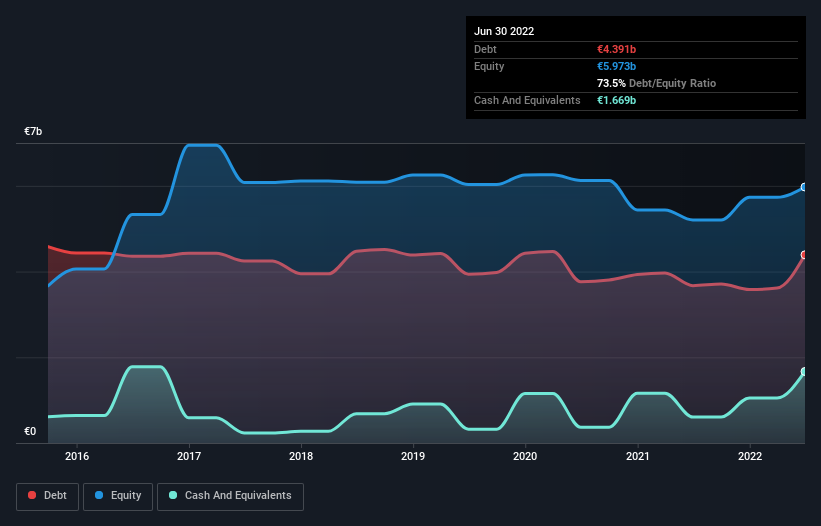Click the €0 y-axis label
Image resolution: width=821 pixels, height=526 pixels.
(30, 432)
